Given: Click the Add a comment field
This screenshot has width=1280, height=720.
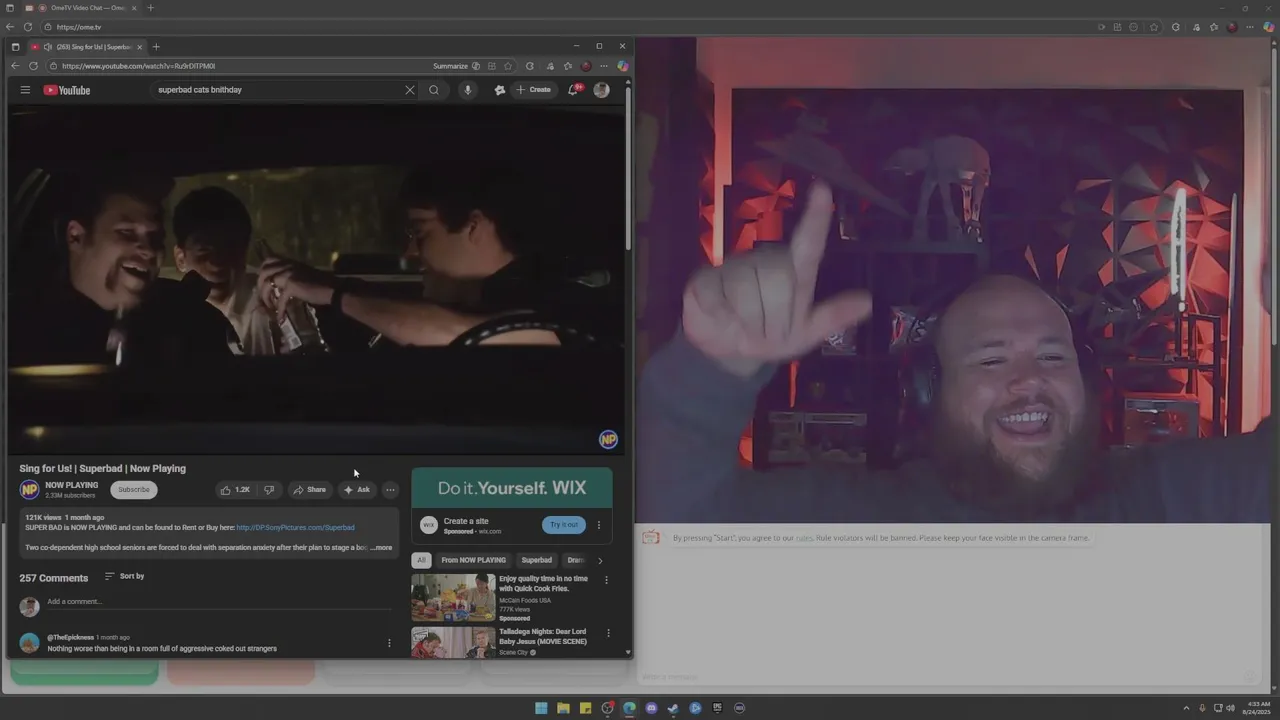Looking at the screenshot, I should pyautogui.click(x=220, y=602).
